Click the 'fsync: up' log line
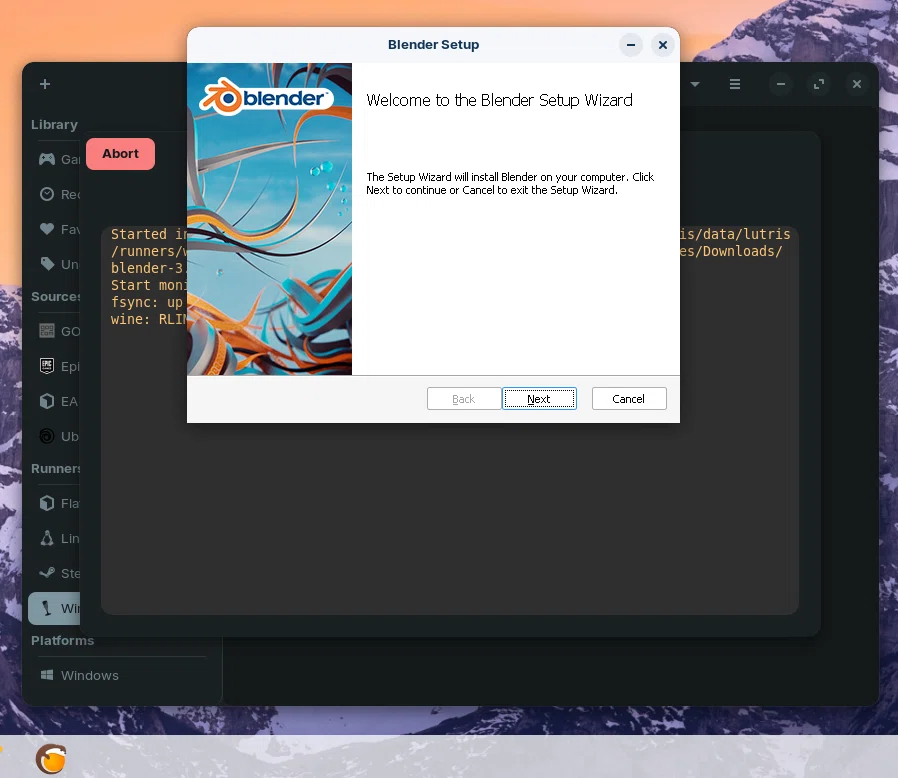The image size is (898, 778). pos(147,302)
